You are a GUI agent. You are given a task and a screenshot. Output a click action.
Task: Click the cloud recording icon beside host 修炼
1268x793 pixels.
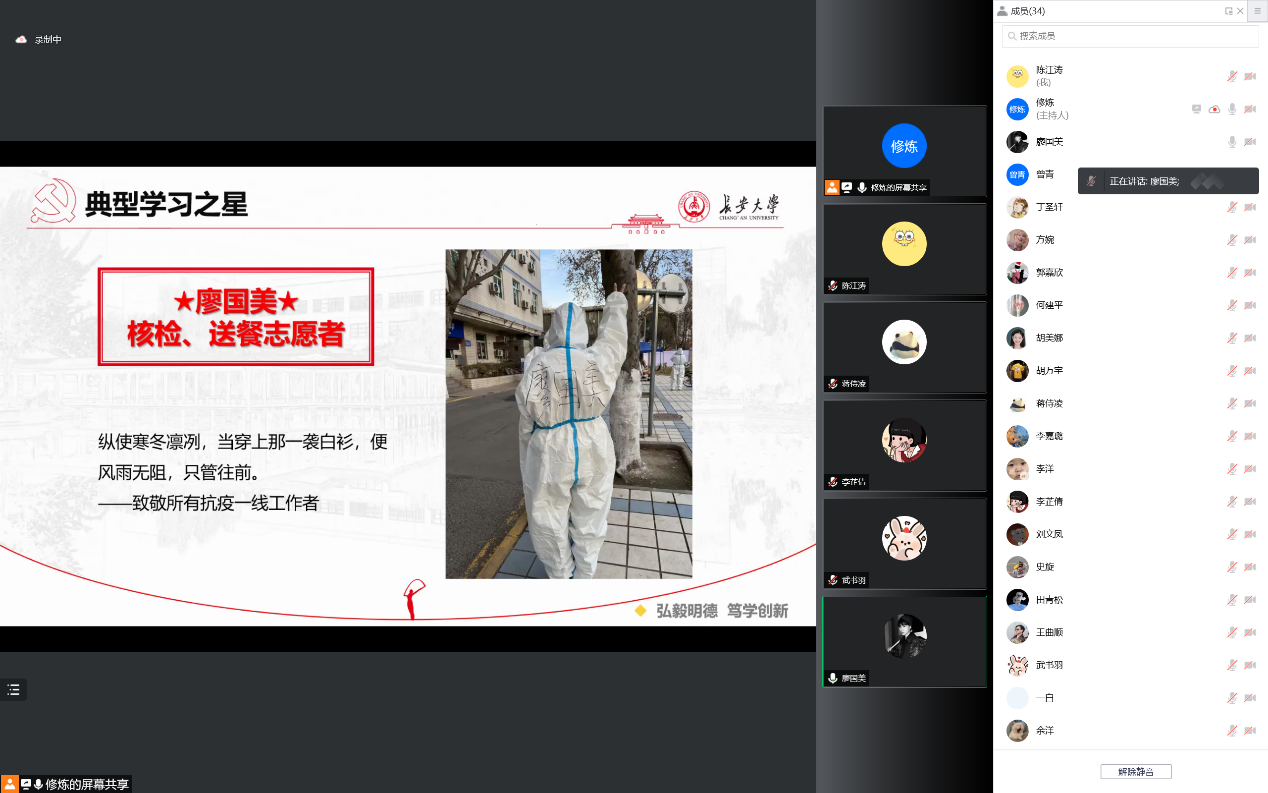pos(1214,109)
